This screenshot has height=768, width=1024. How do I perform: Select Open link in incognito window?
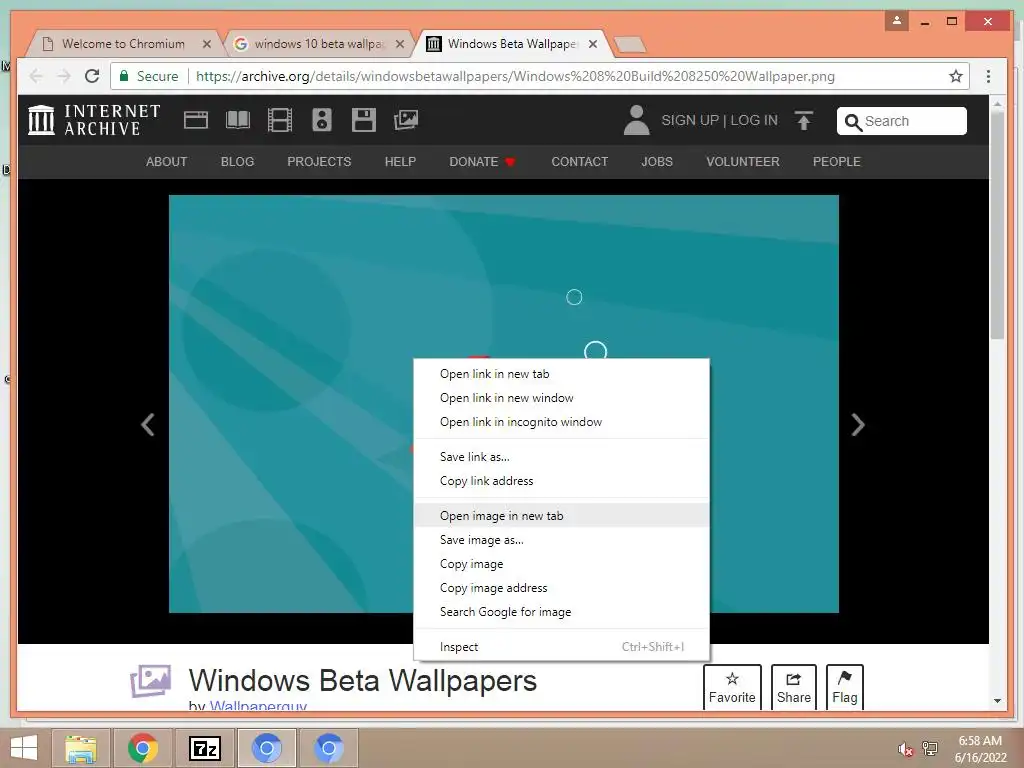(562, 423)
